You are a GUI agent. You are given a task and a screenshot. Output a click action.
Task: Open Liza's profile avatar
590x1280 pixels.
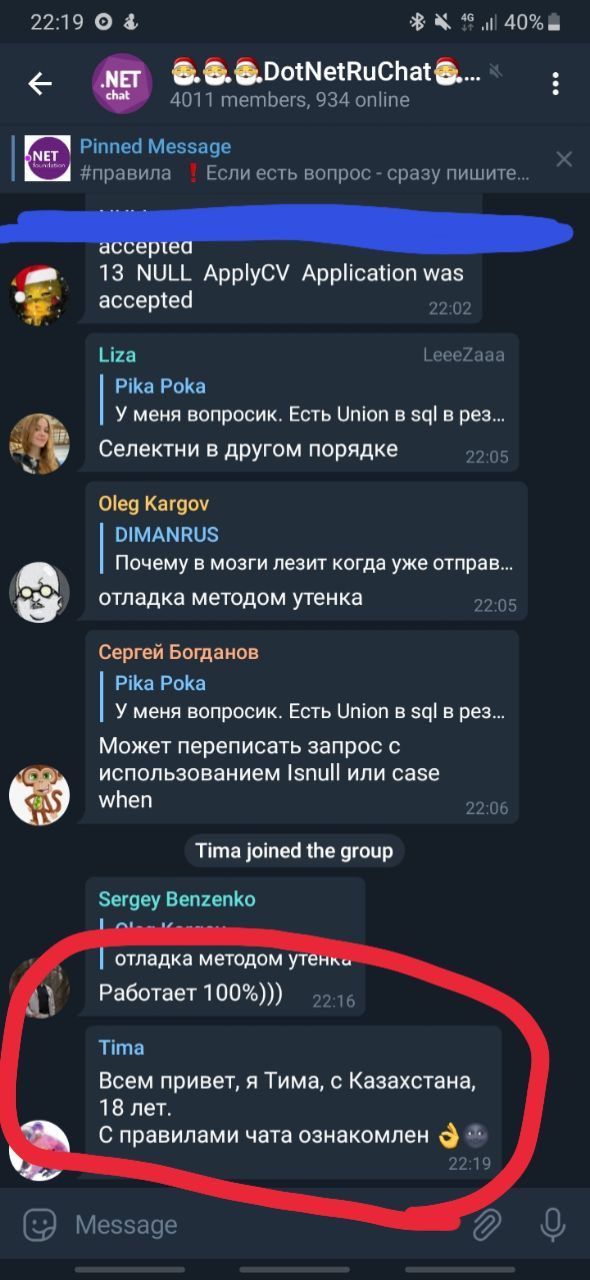(x=39, y=443)
